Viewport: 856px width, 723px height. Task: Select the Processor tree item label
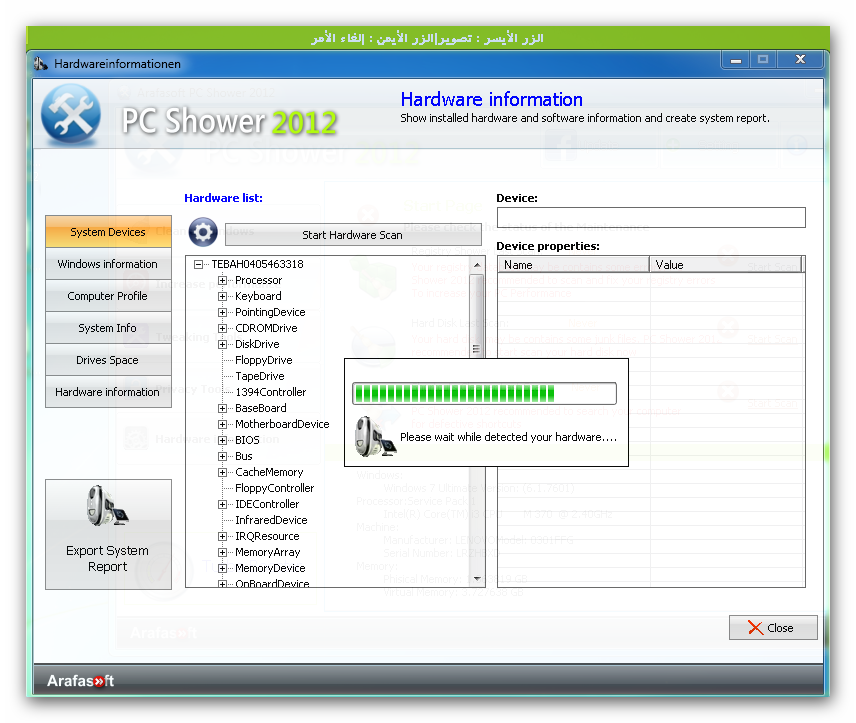[259, 280]
